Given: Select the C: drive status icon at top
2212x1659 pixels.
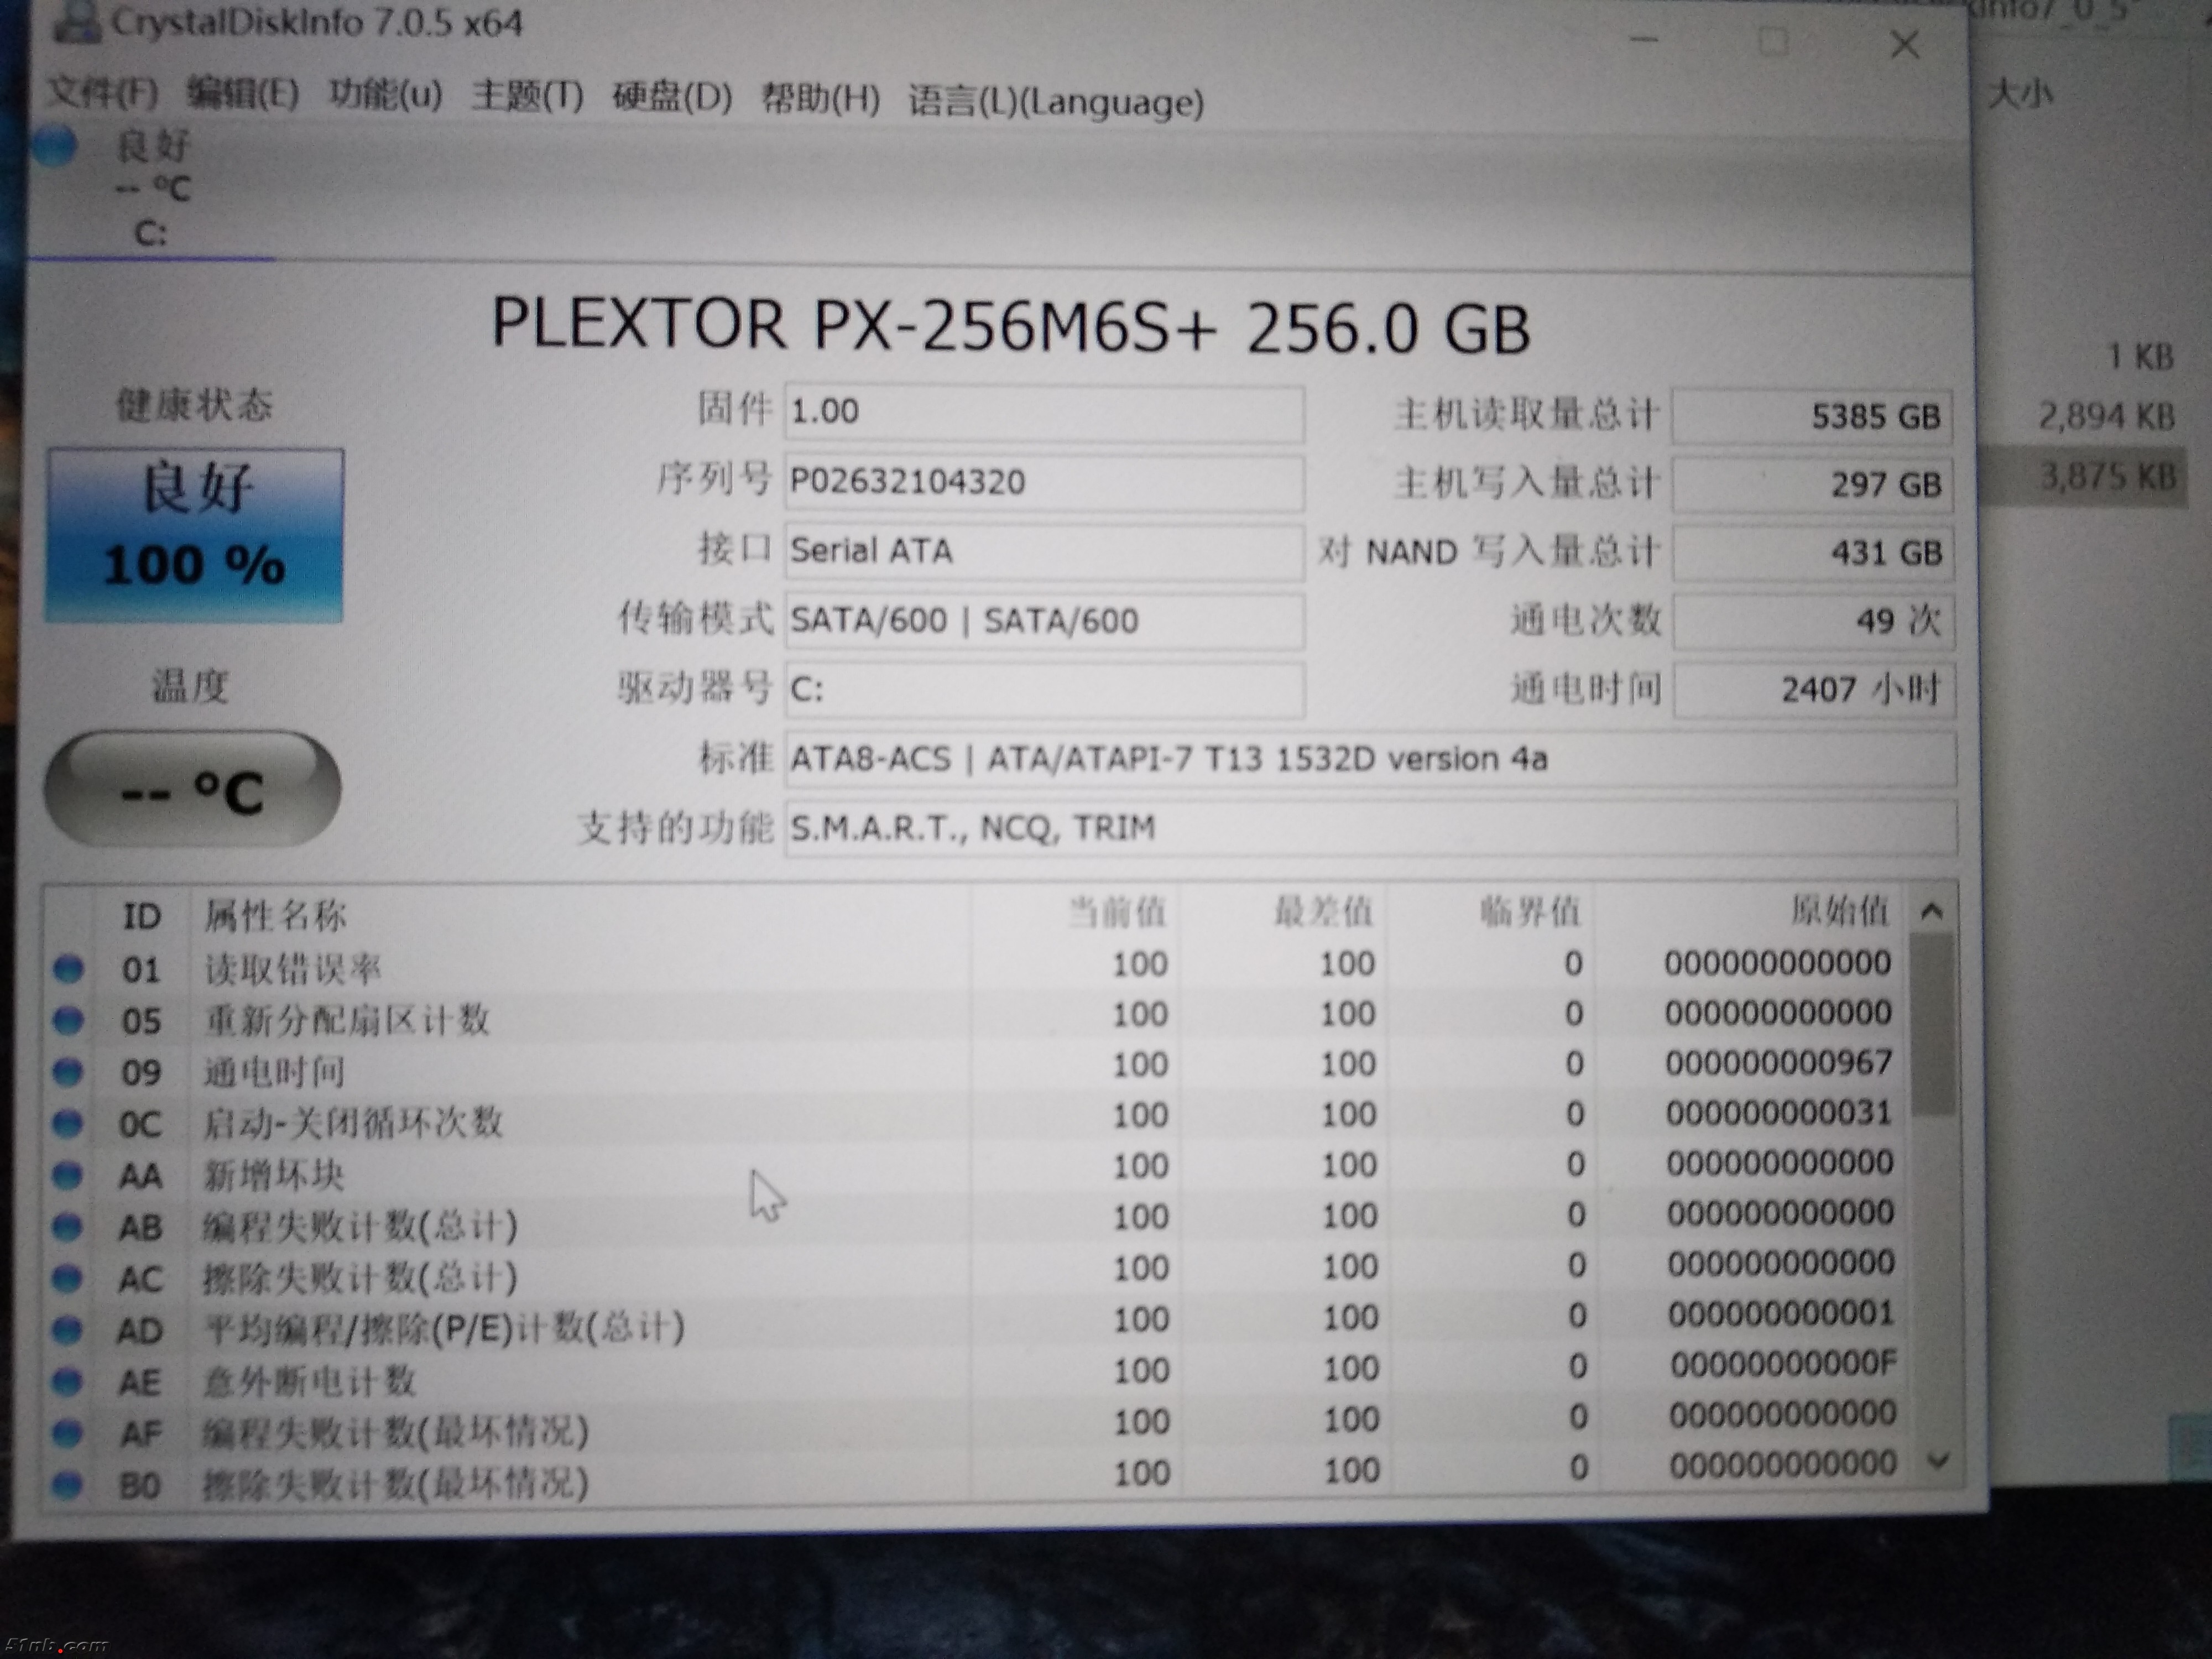Looking at the screenshot, I should pyautogui.click(x=55, y=146).
